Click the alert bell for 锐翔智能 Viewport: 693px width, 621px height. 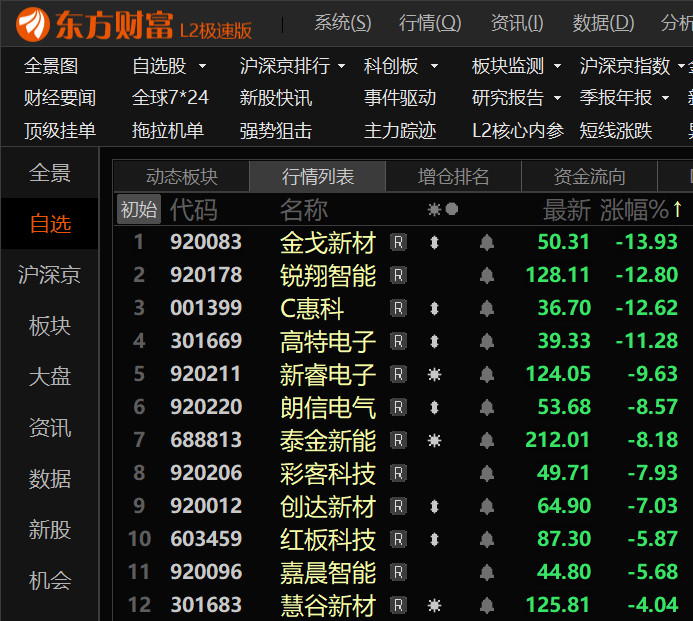(x=487, y=275)
